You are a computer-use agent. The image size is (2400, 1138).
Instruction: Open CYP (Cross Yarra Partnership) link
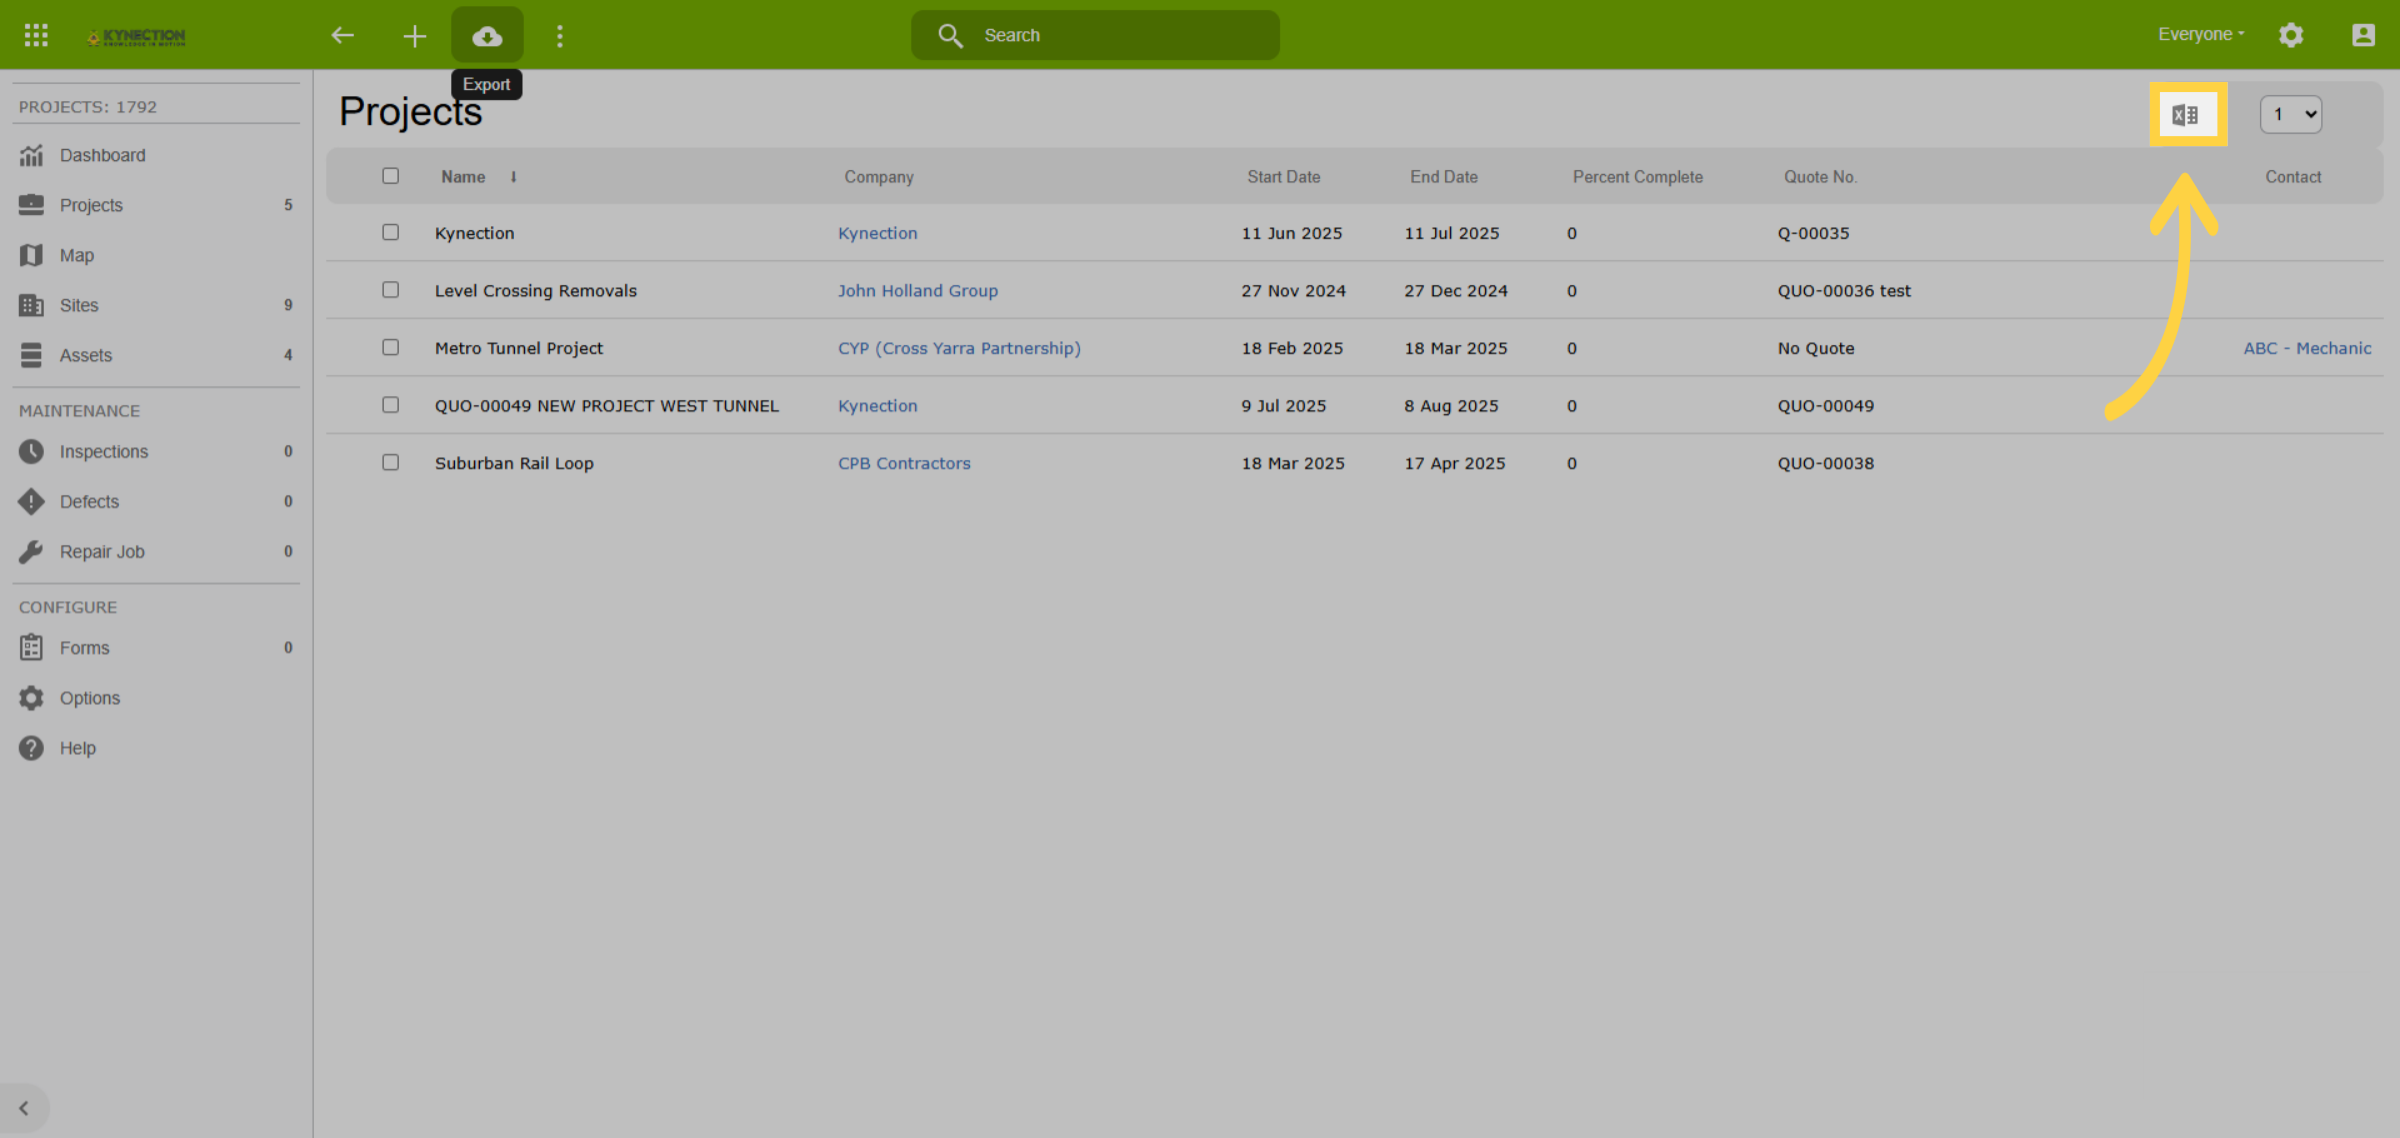(x=959, y=348)
